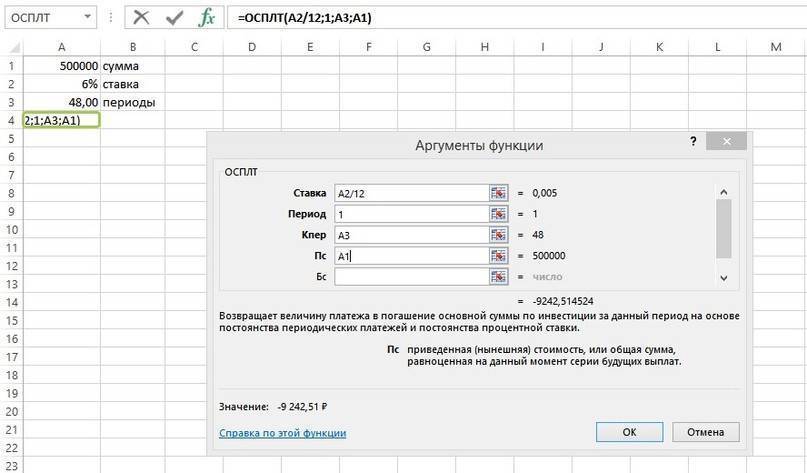Screen dimensions: 807x473
Task: Select row 1 header
Action: [11, 65]
